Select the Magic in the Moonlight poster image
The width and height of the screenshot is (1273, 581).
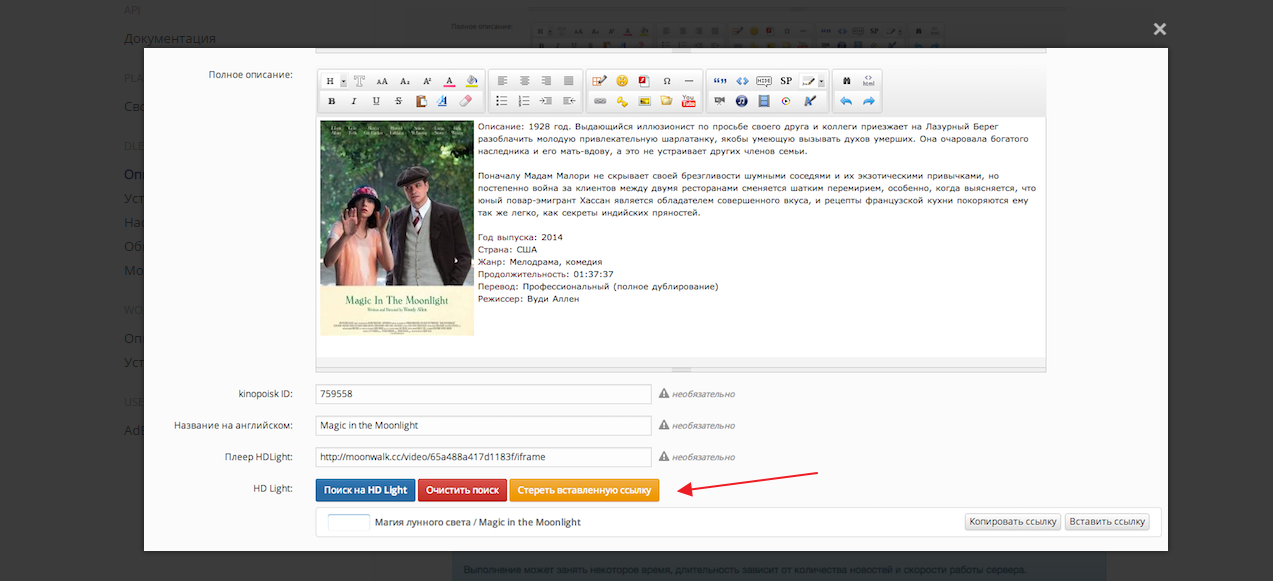[397, 228]
